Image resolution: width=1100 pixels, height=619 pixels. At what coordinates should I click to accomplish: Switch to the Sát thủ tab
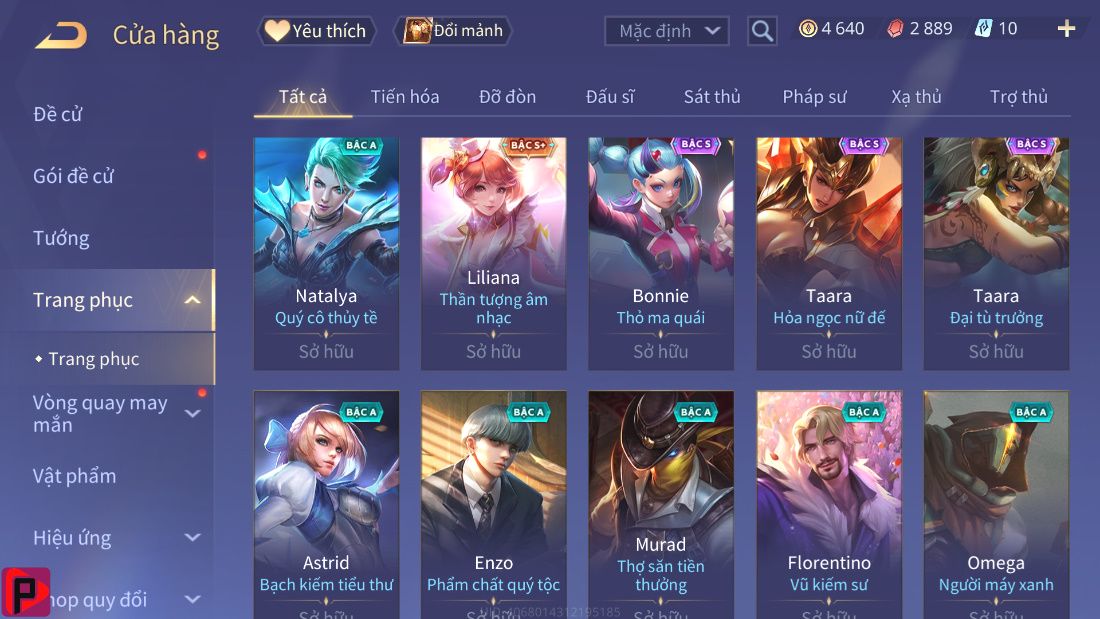[x=712, y=97]
